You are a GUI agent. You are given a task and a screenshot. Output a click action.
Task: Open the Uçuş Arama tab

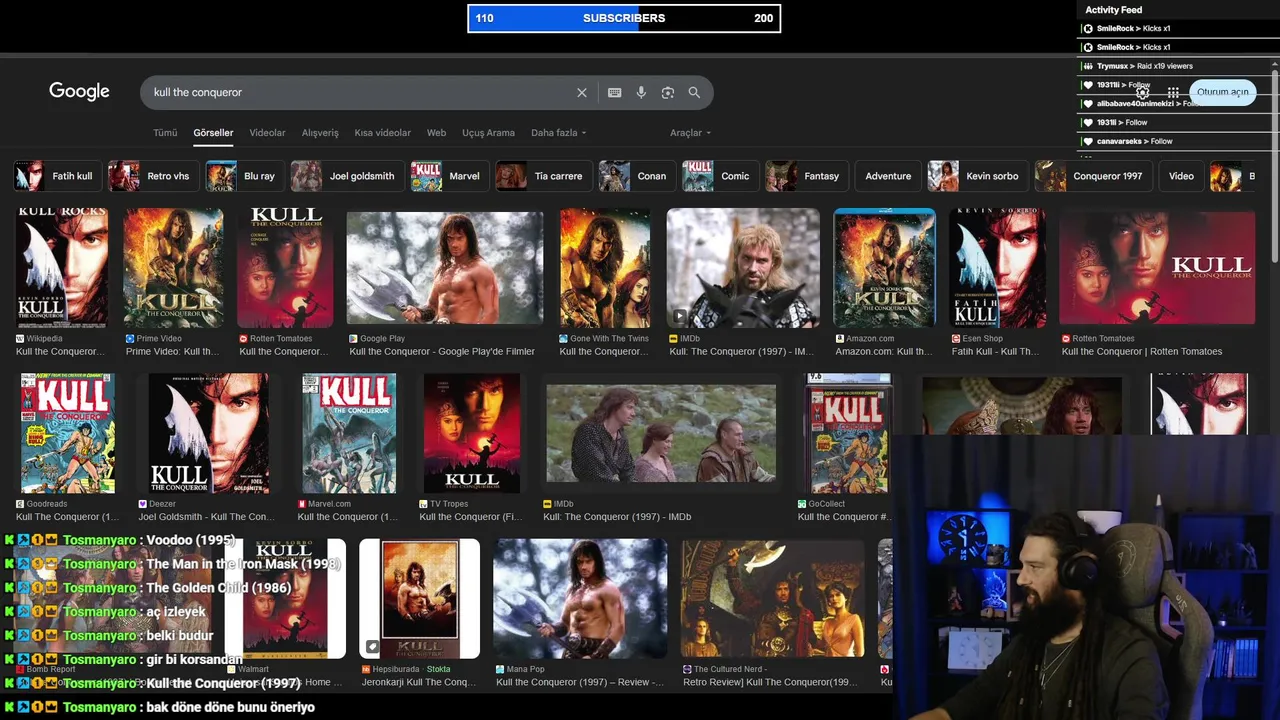(x=488, y=132)
